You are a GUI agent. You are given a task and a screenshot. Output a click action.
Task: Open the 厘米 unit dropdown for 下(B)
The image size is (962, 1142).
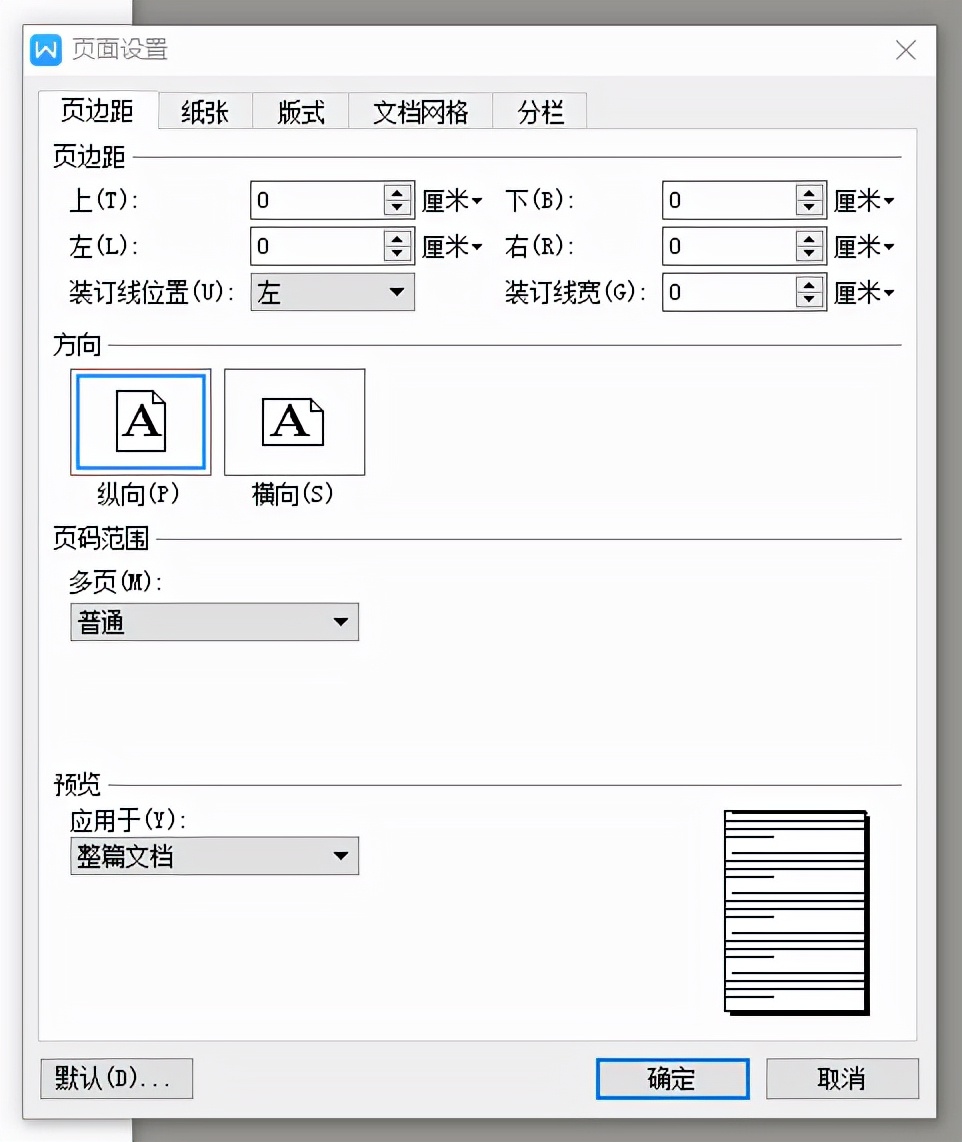tap(864, 200)
